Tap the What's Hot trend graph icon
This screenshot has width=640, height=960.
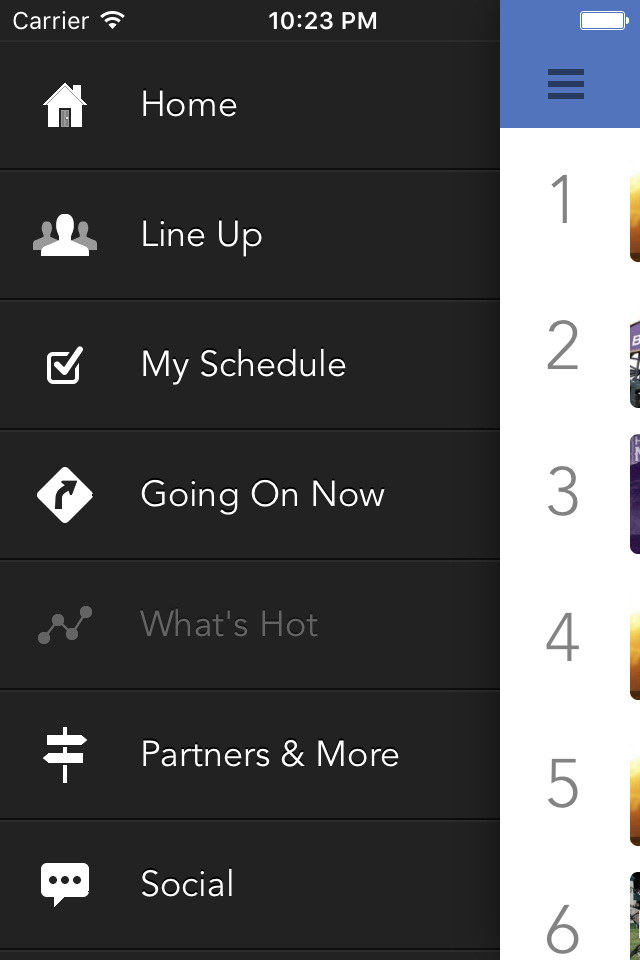[x=65, y=625]
